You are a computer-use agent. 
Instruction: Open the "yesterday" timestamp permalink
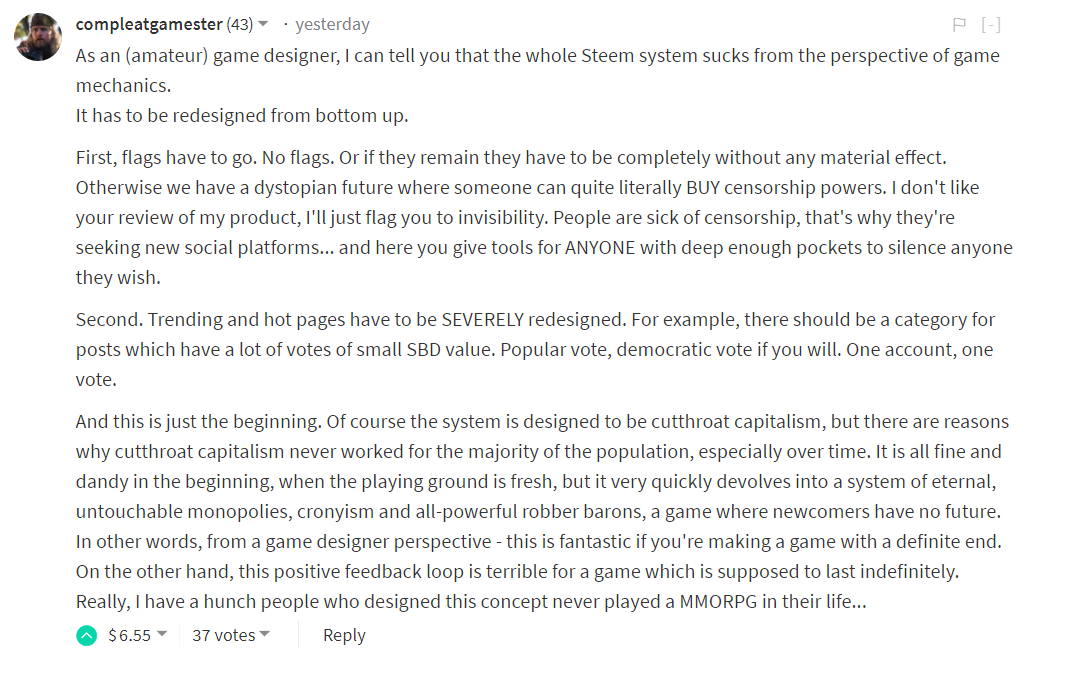(x=332, y=24)
